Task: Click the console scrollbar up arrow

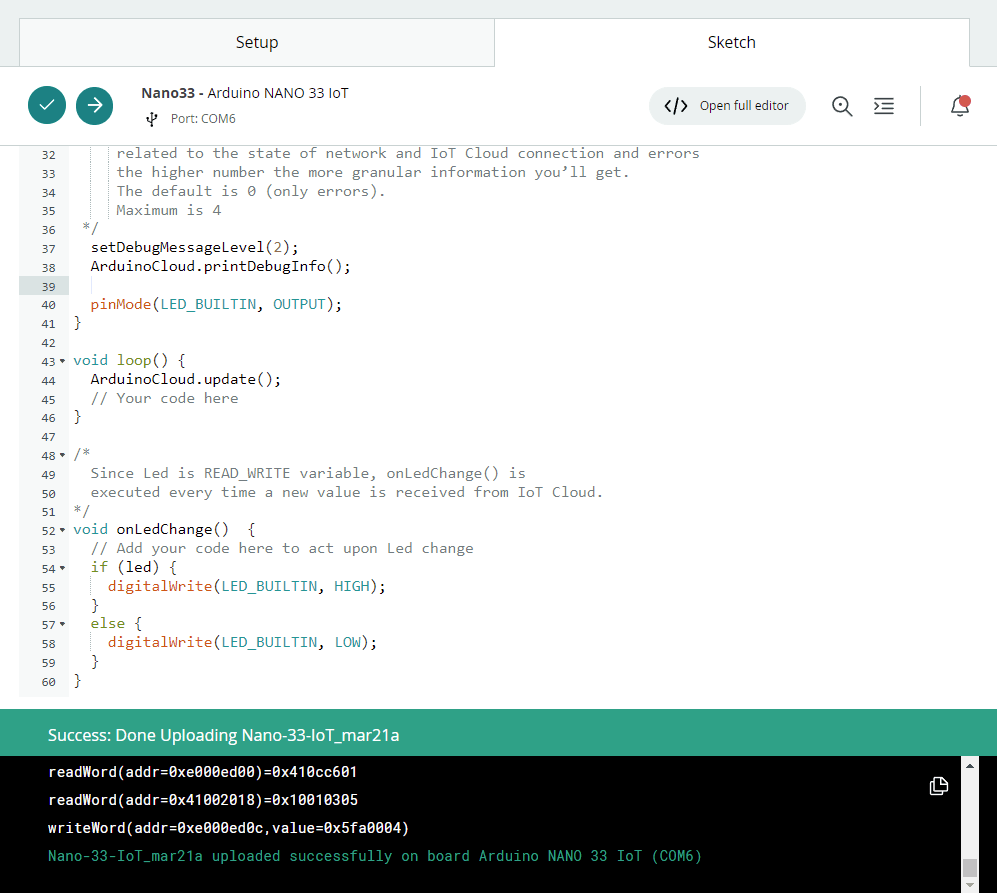Action: [x=970, y=766]
